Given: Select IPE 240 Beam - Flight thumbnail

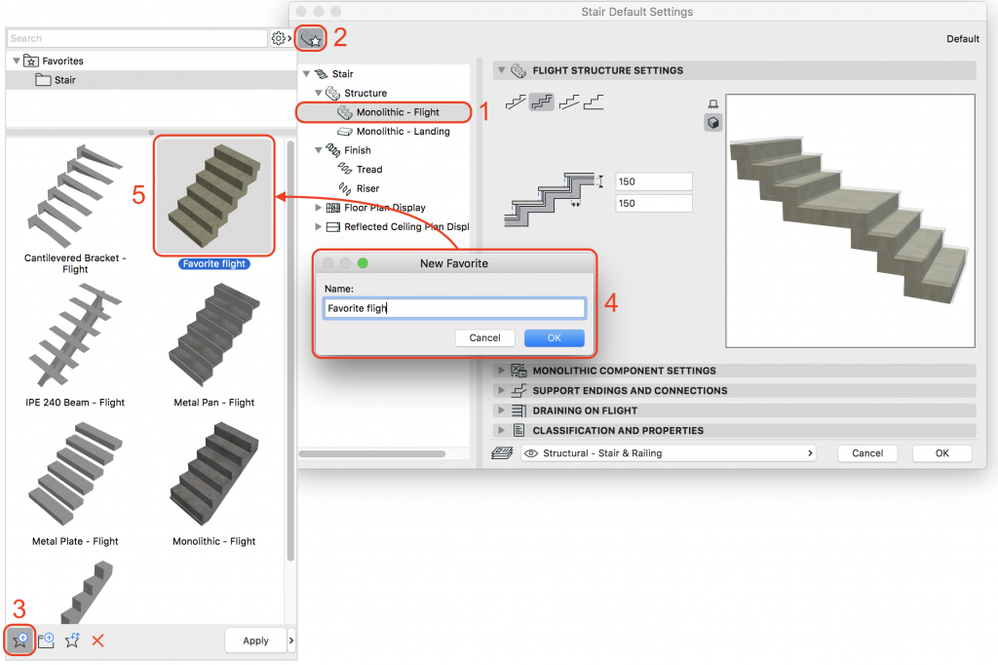Looking at the screenshot, I should tap(75, 336).
